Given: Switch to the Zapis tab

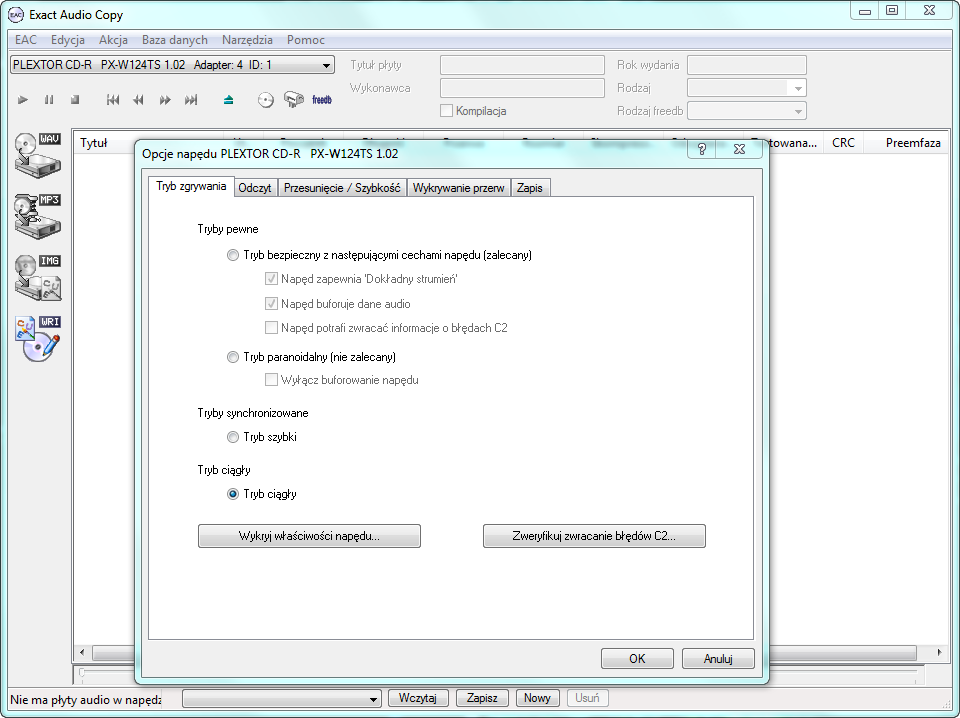Looking at the screenshot, I should click(530, 188).
